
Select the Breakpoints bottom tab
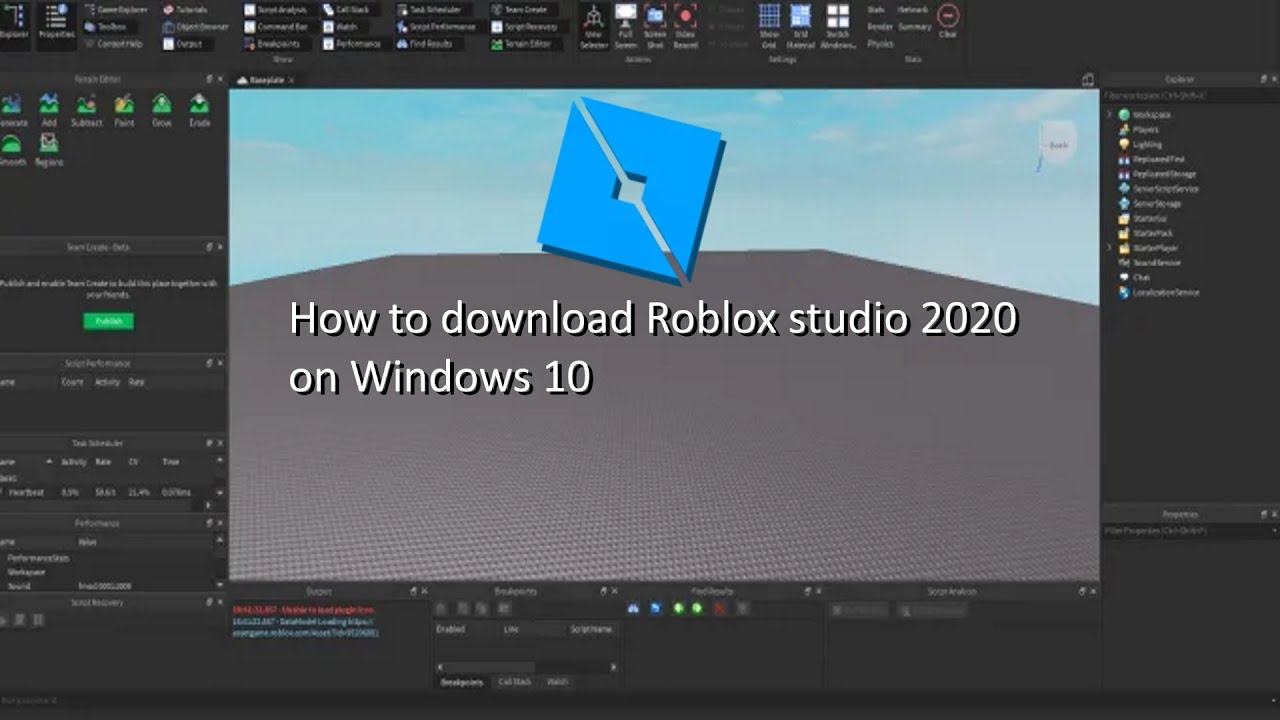tap(462, 682)
